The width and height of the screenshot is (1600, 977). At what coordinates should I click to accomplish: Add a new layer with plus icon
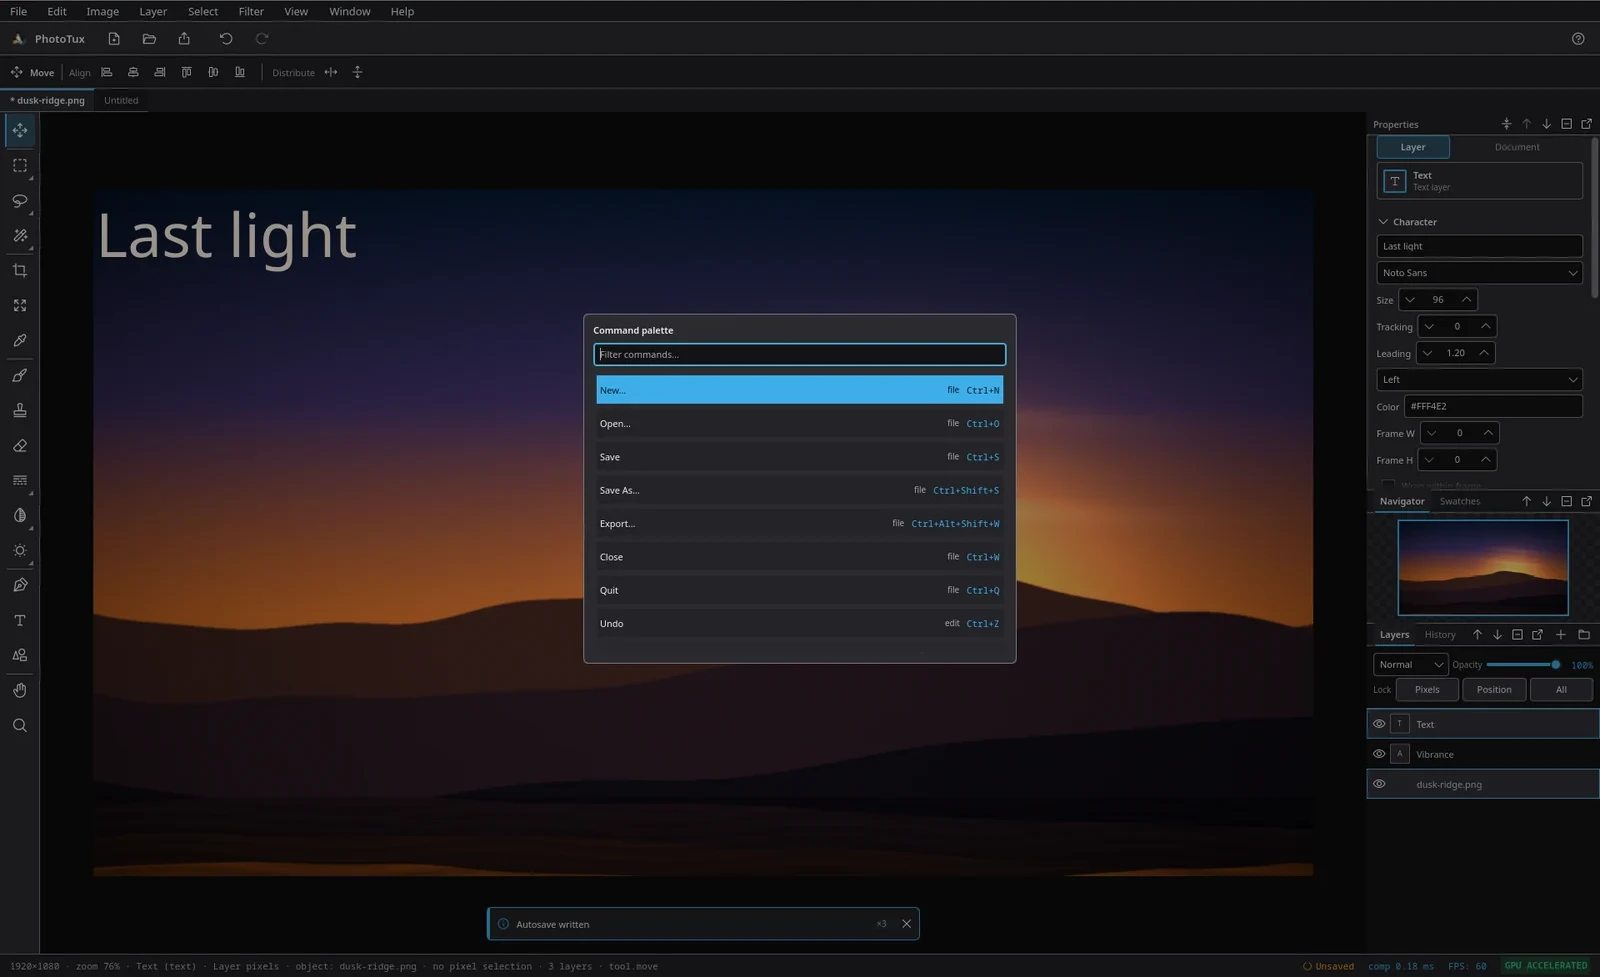(1561, 634)
